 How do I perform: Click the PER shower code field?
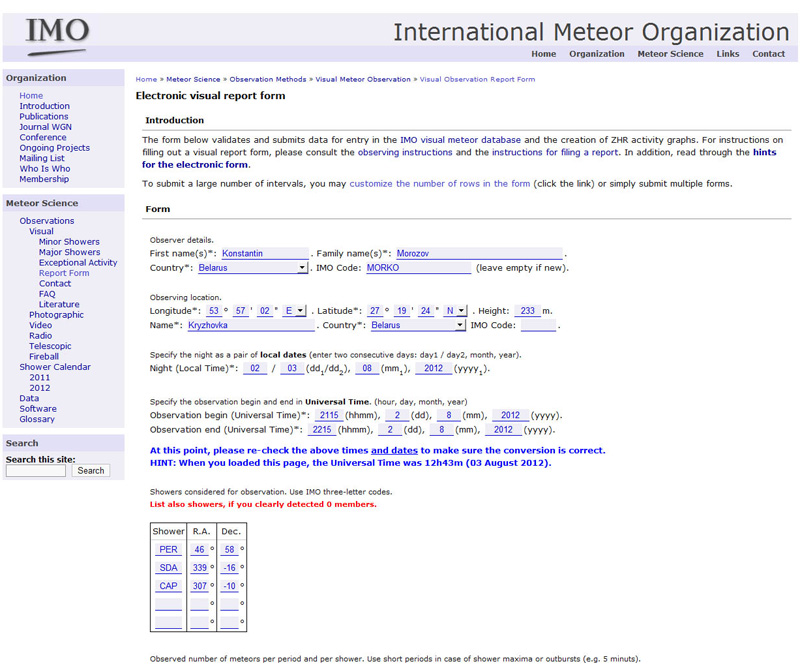[x=169, y=550]
